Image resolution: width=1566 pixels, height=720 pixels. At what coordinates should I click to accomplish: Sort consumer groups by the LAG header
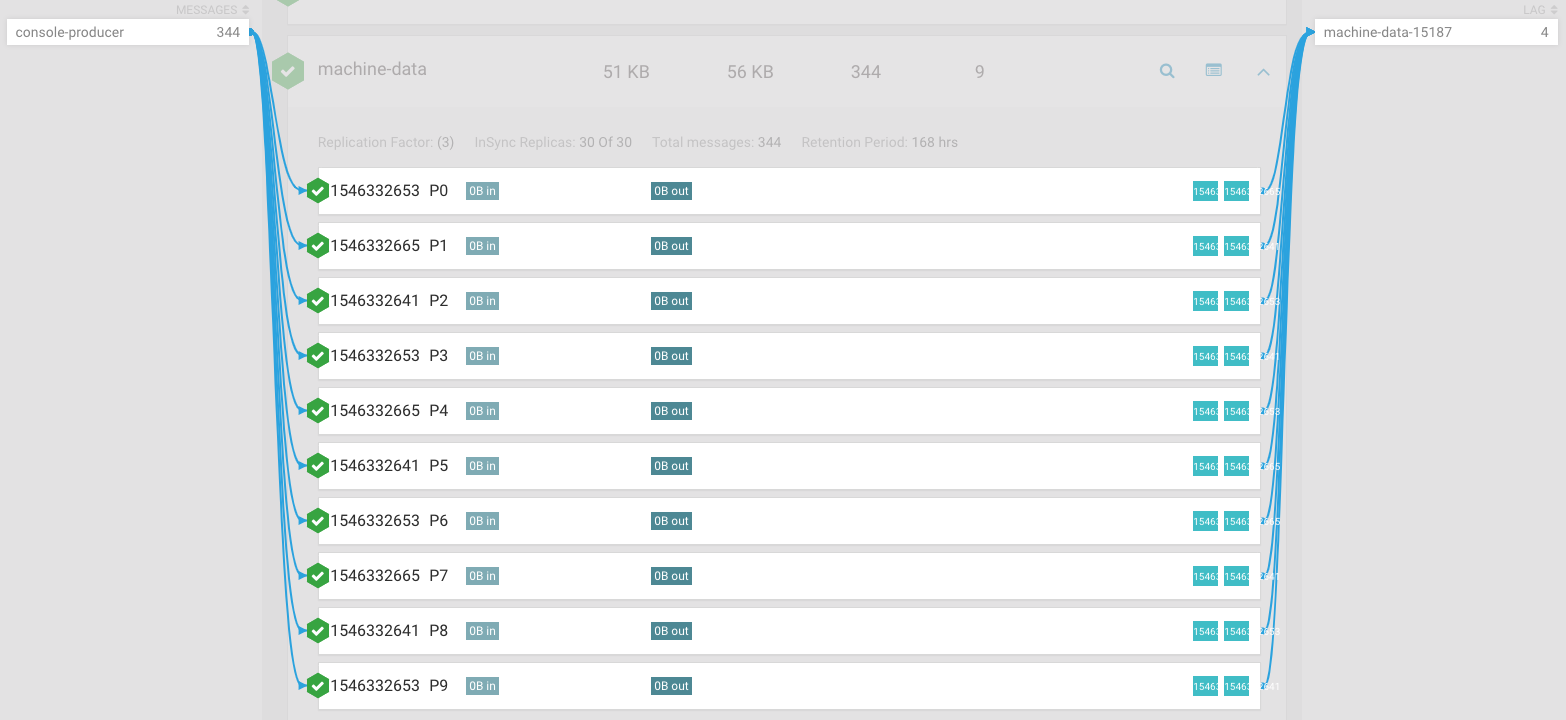[1537, 10]
